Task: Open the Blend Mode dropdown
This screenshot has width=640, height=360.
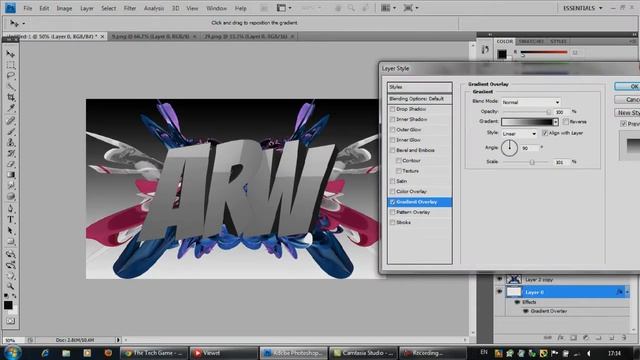Action: click(x=531, y=102)
